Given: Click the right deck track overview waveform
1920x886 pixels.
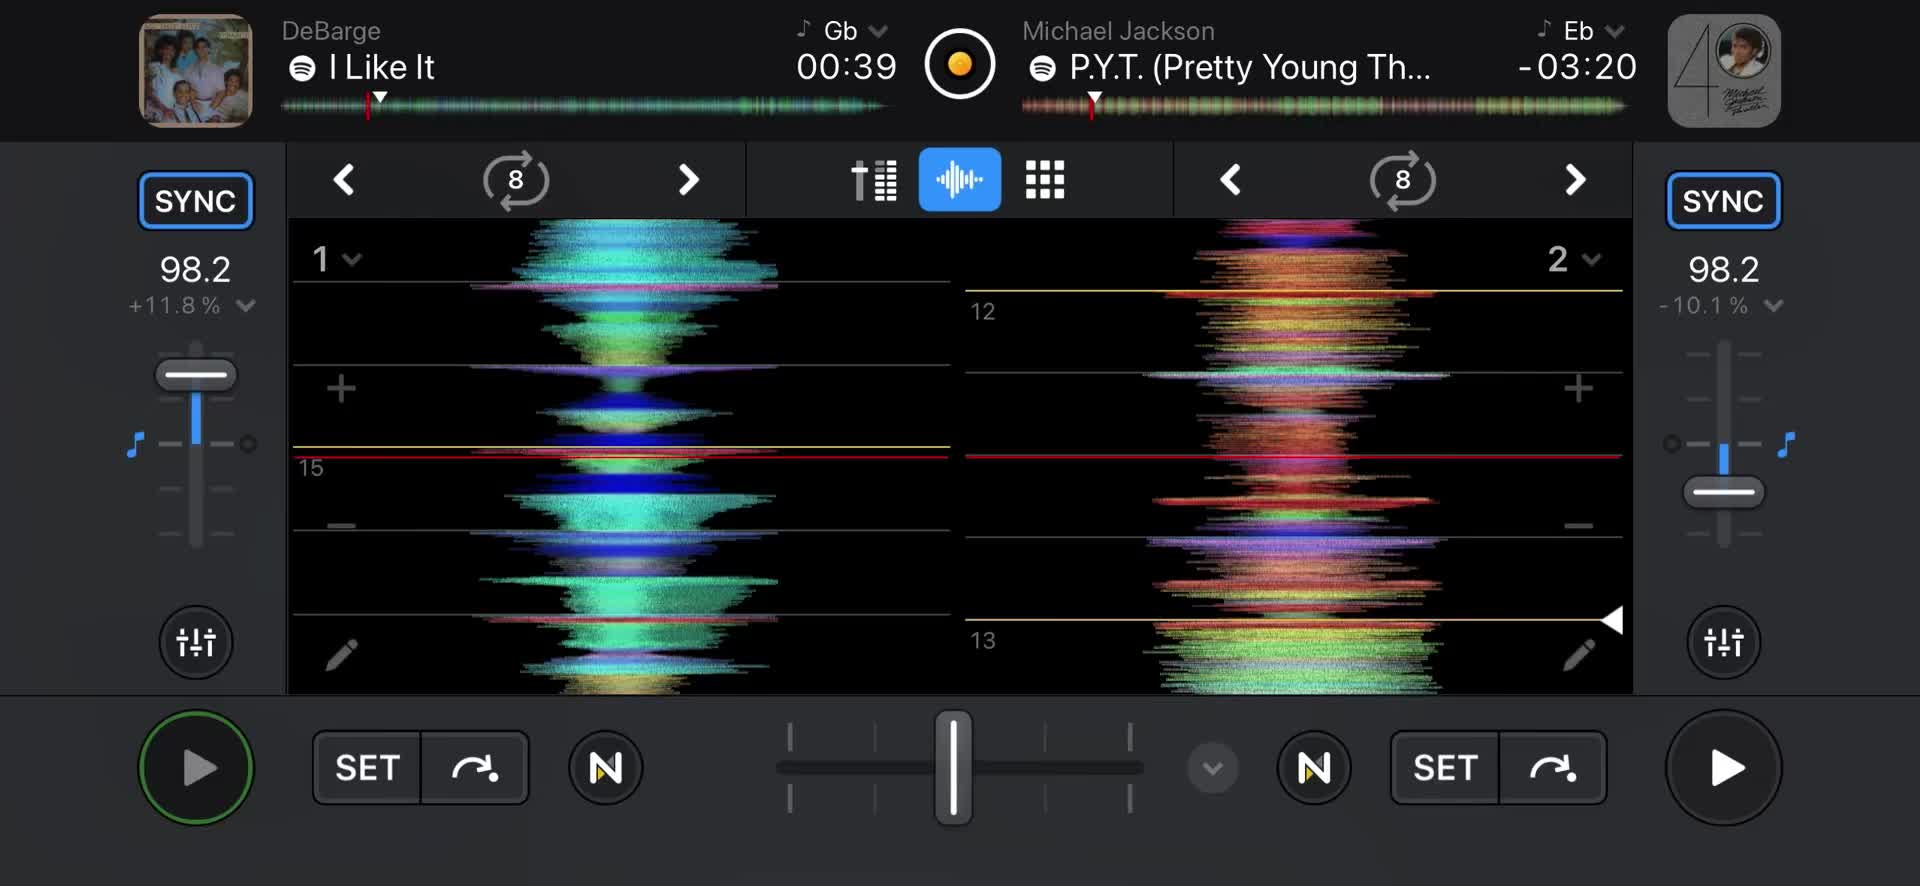Looking at the screenshot, I should coord(1324,105).
